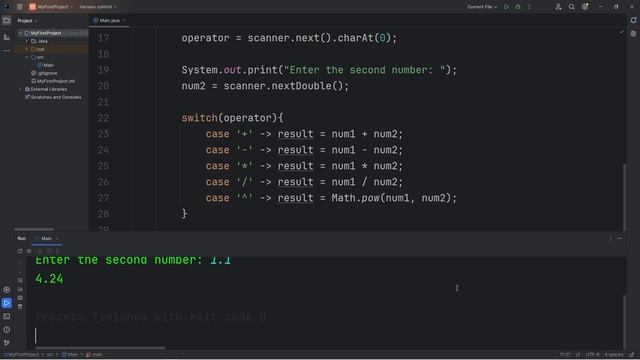Click the editor vertical scrollbar
This screenshot has width=640, height=360.
pyautogui.click(x=624, y=197)
